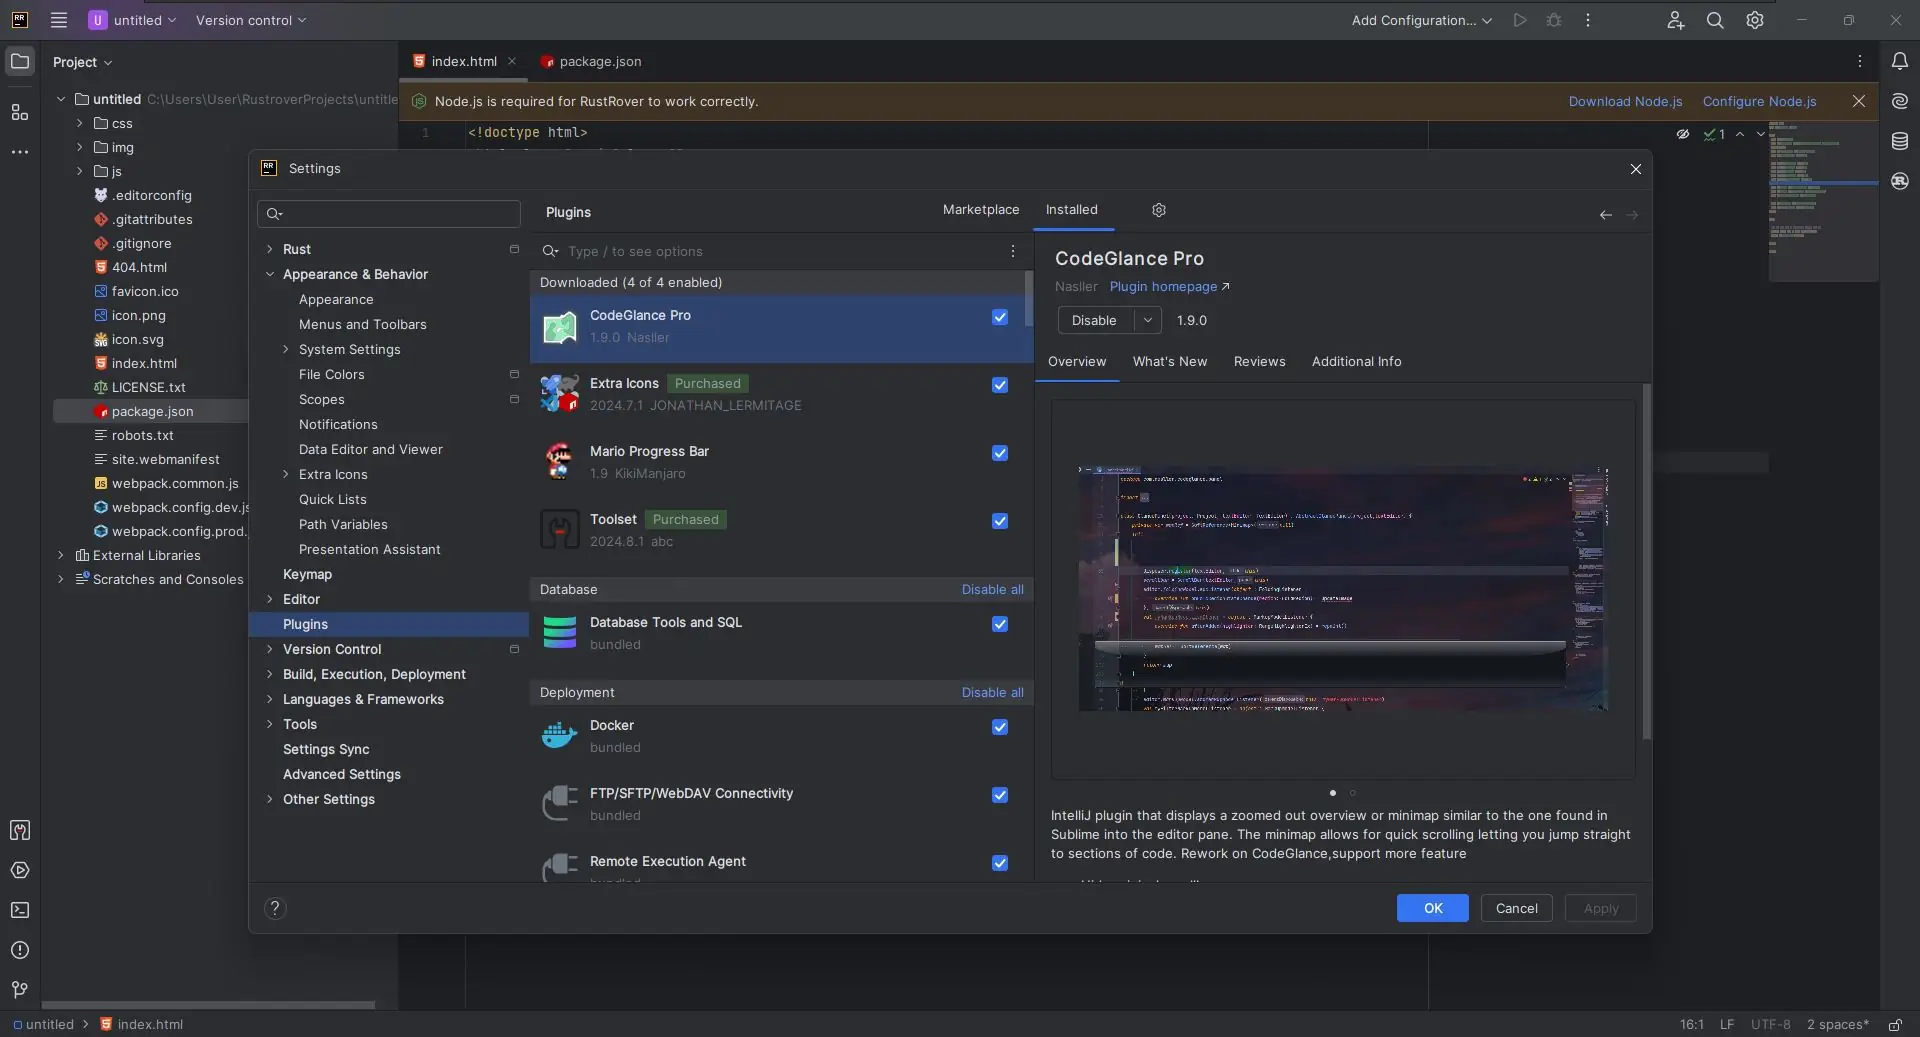Open editor tabs more options menu
The image size is (1920, 1037).
pyautogui.click(x=1860, y=61)
